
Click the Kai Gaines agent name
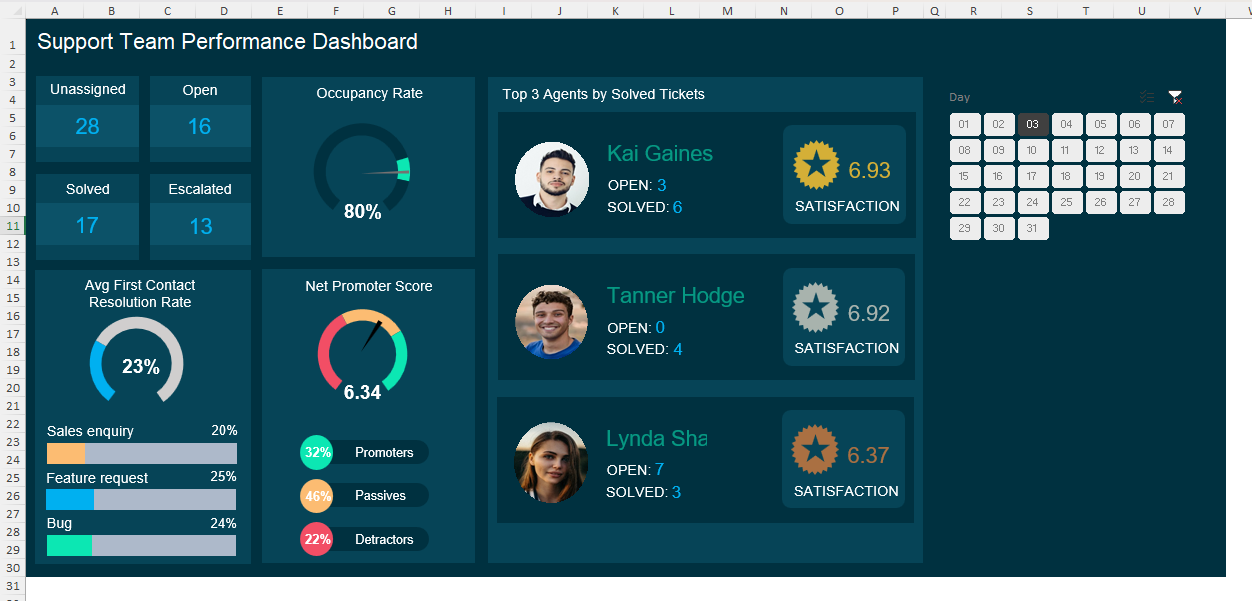pos(660,154)
